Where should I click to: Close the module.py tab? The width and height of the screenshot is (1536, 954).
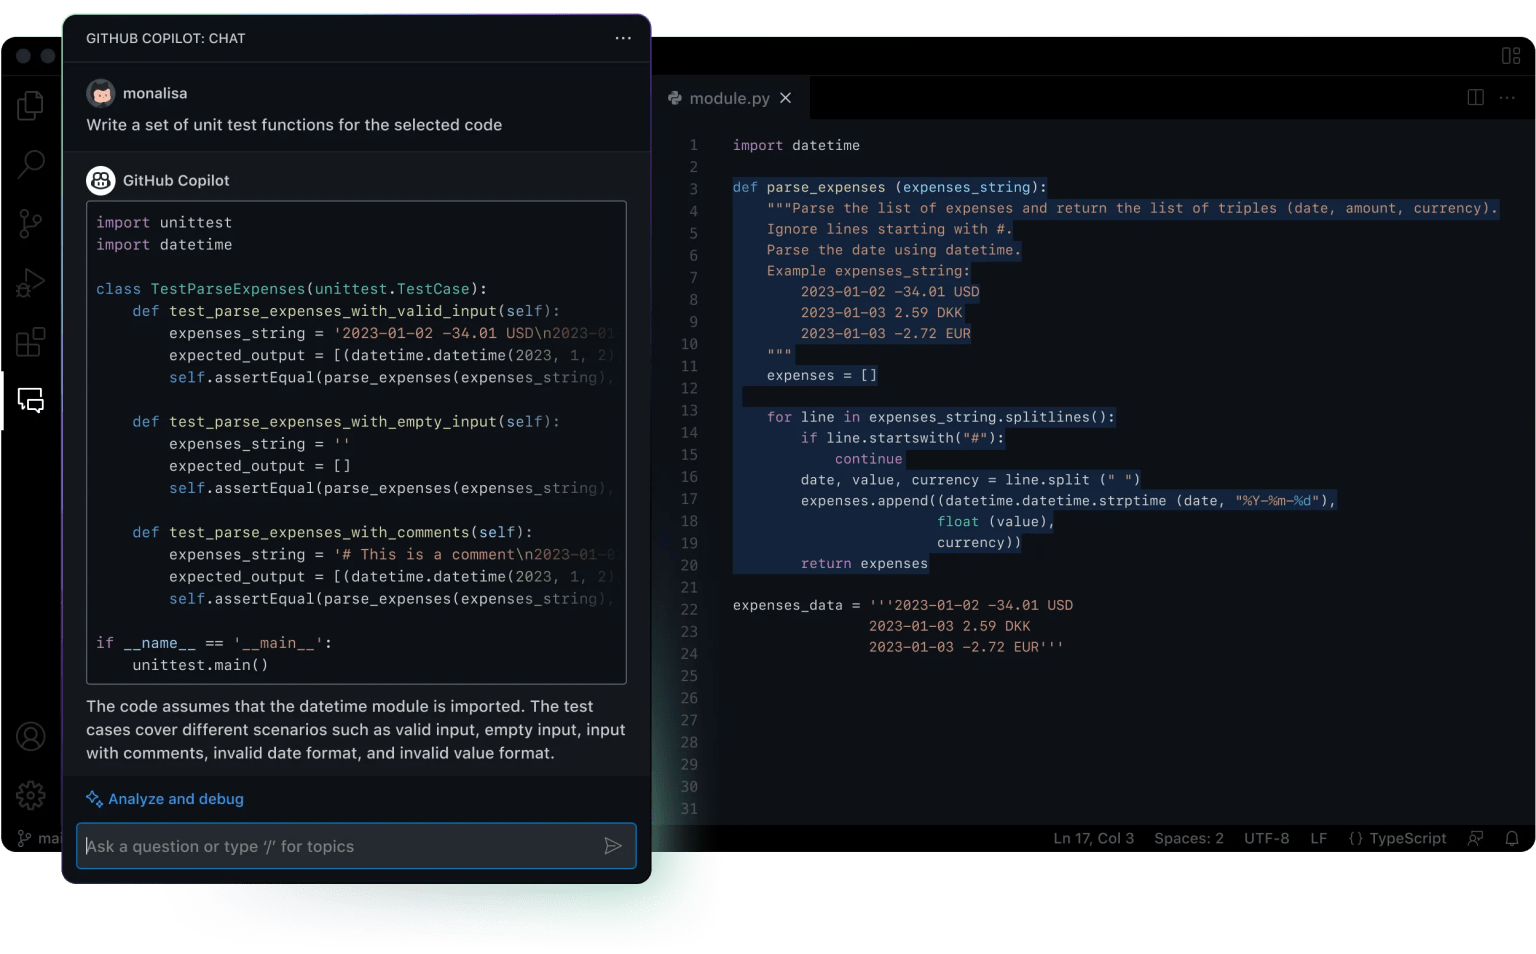coord(786,98)
